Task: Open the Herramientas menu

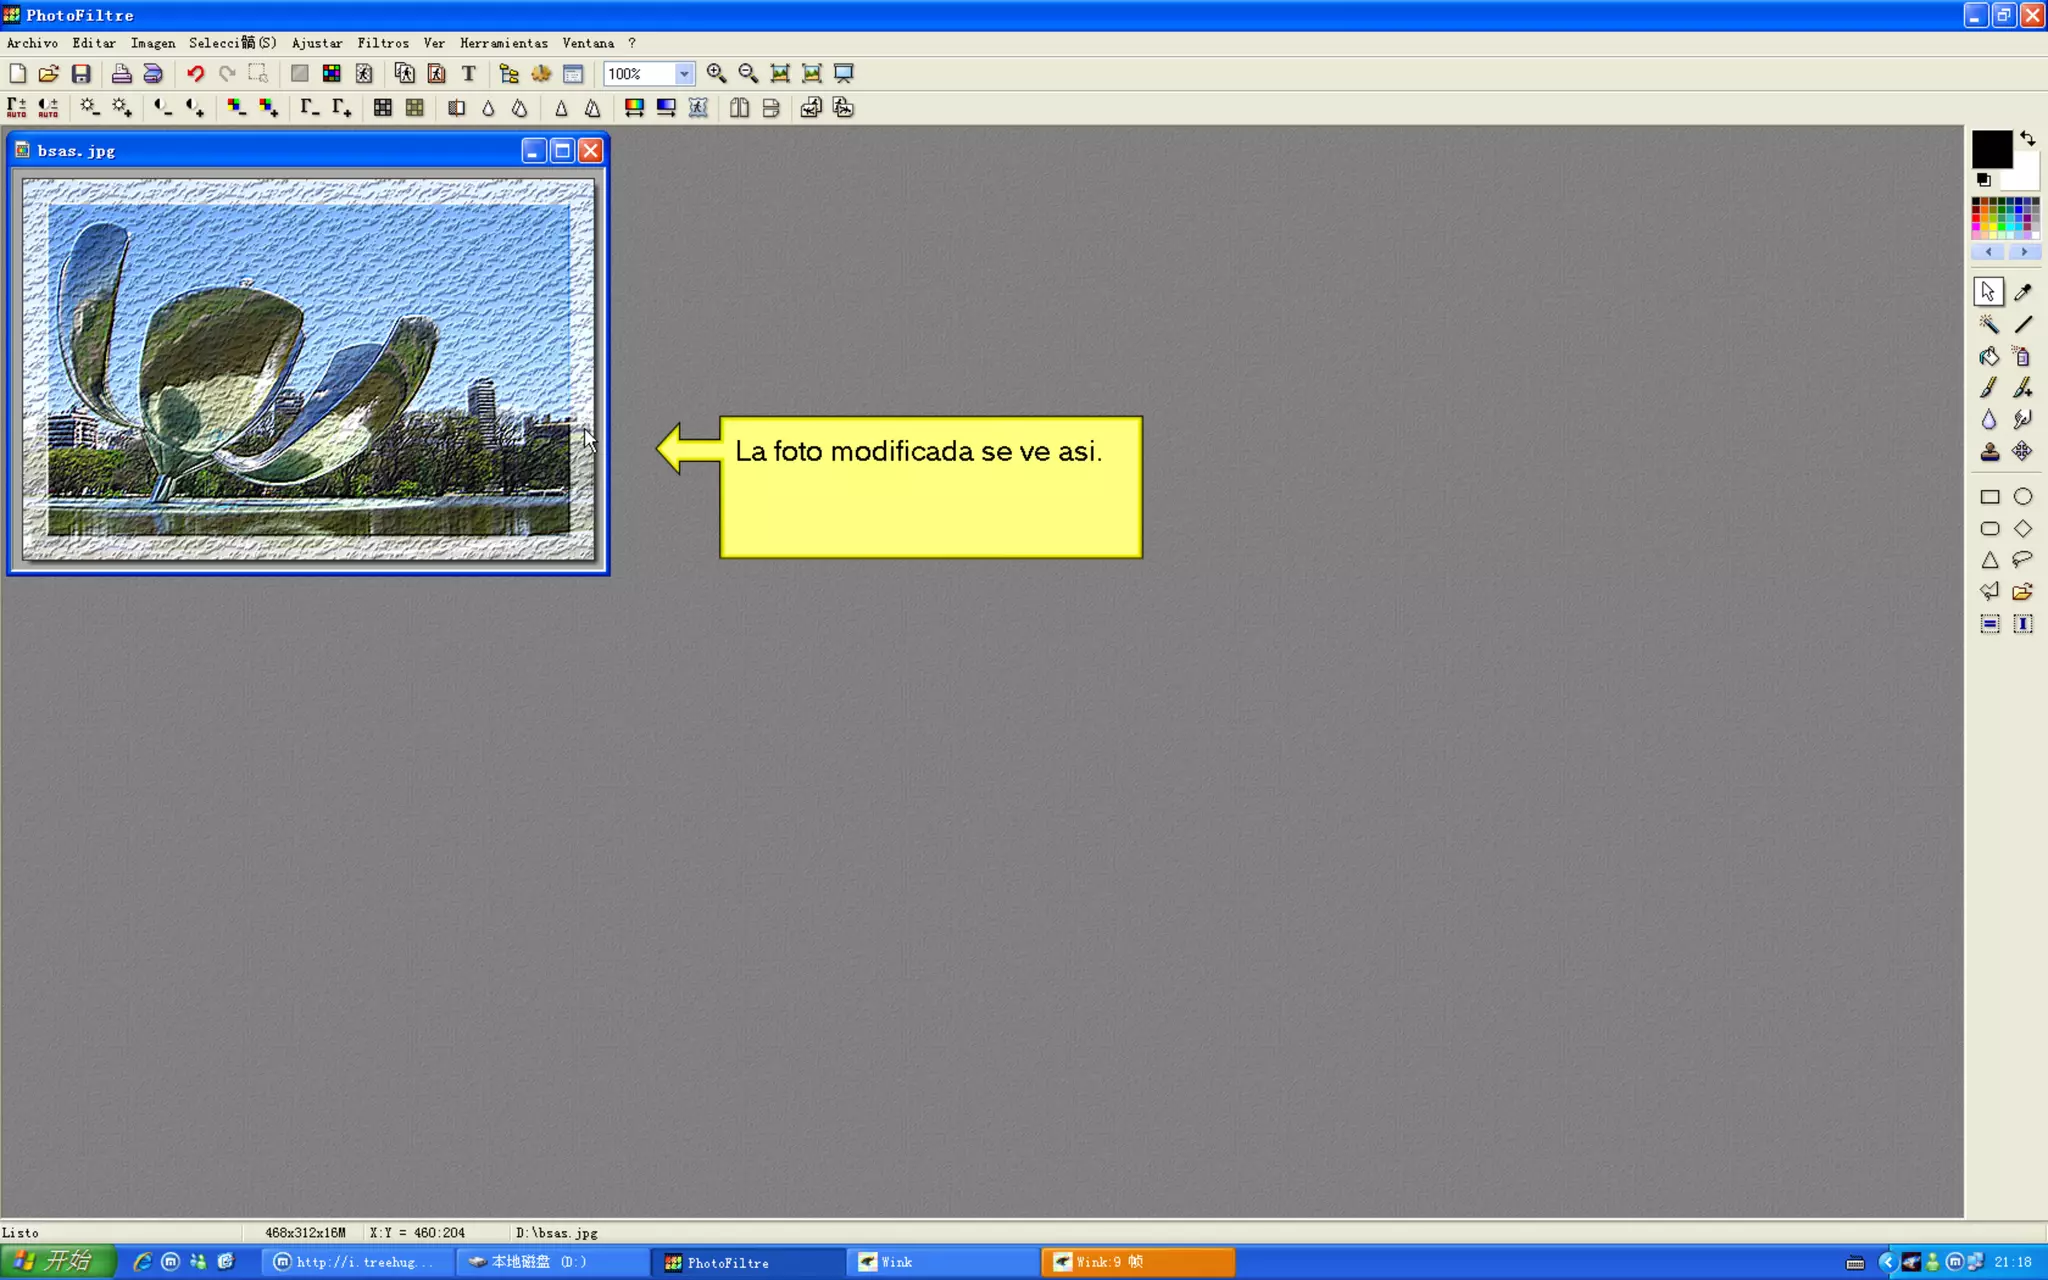Action: click(x=504, y=43)
